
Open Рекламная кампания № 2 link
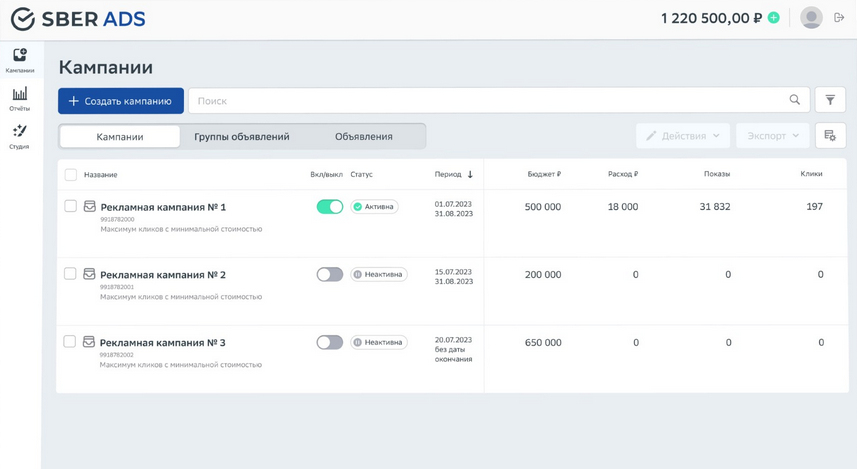tap(163, 275)
